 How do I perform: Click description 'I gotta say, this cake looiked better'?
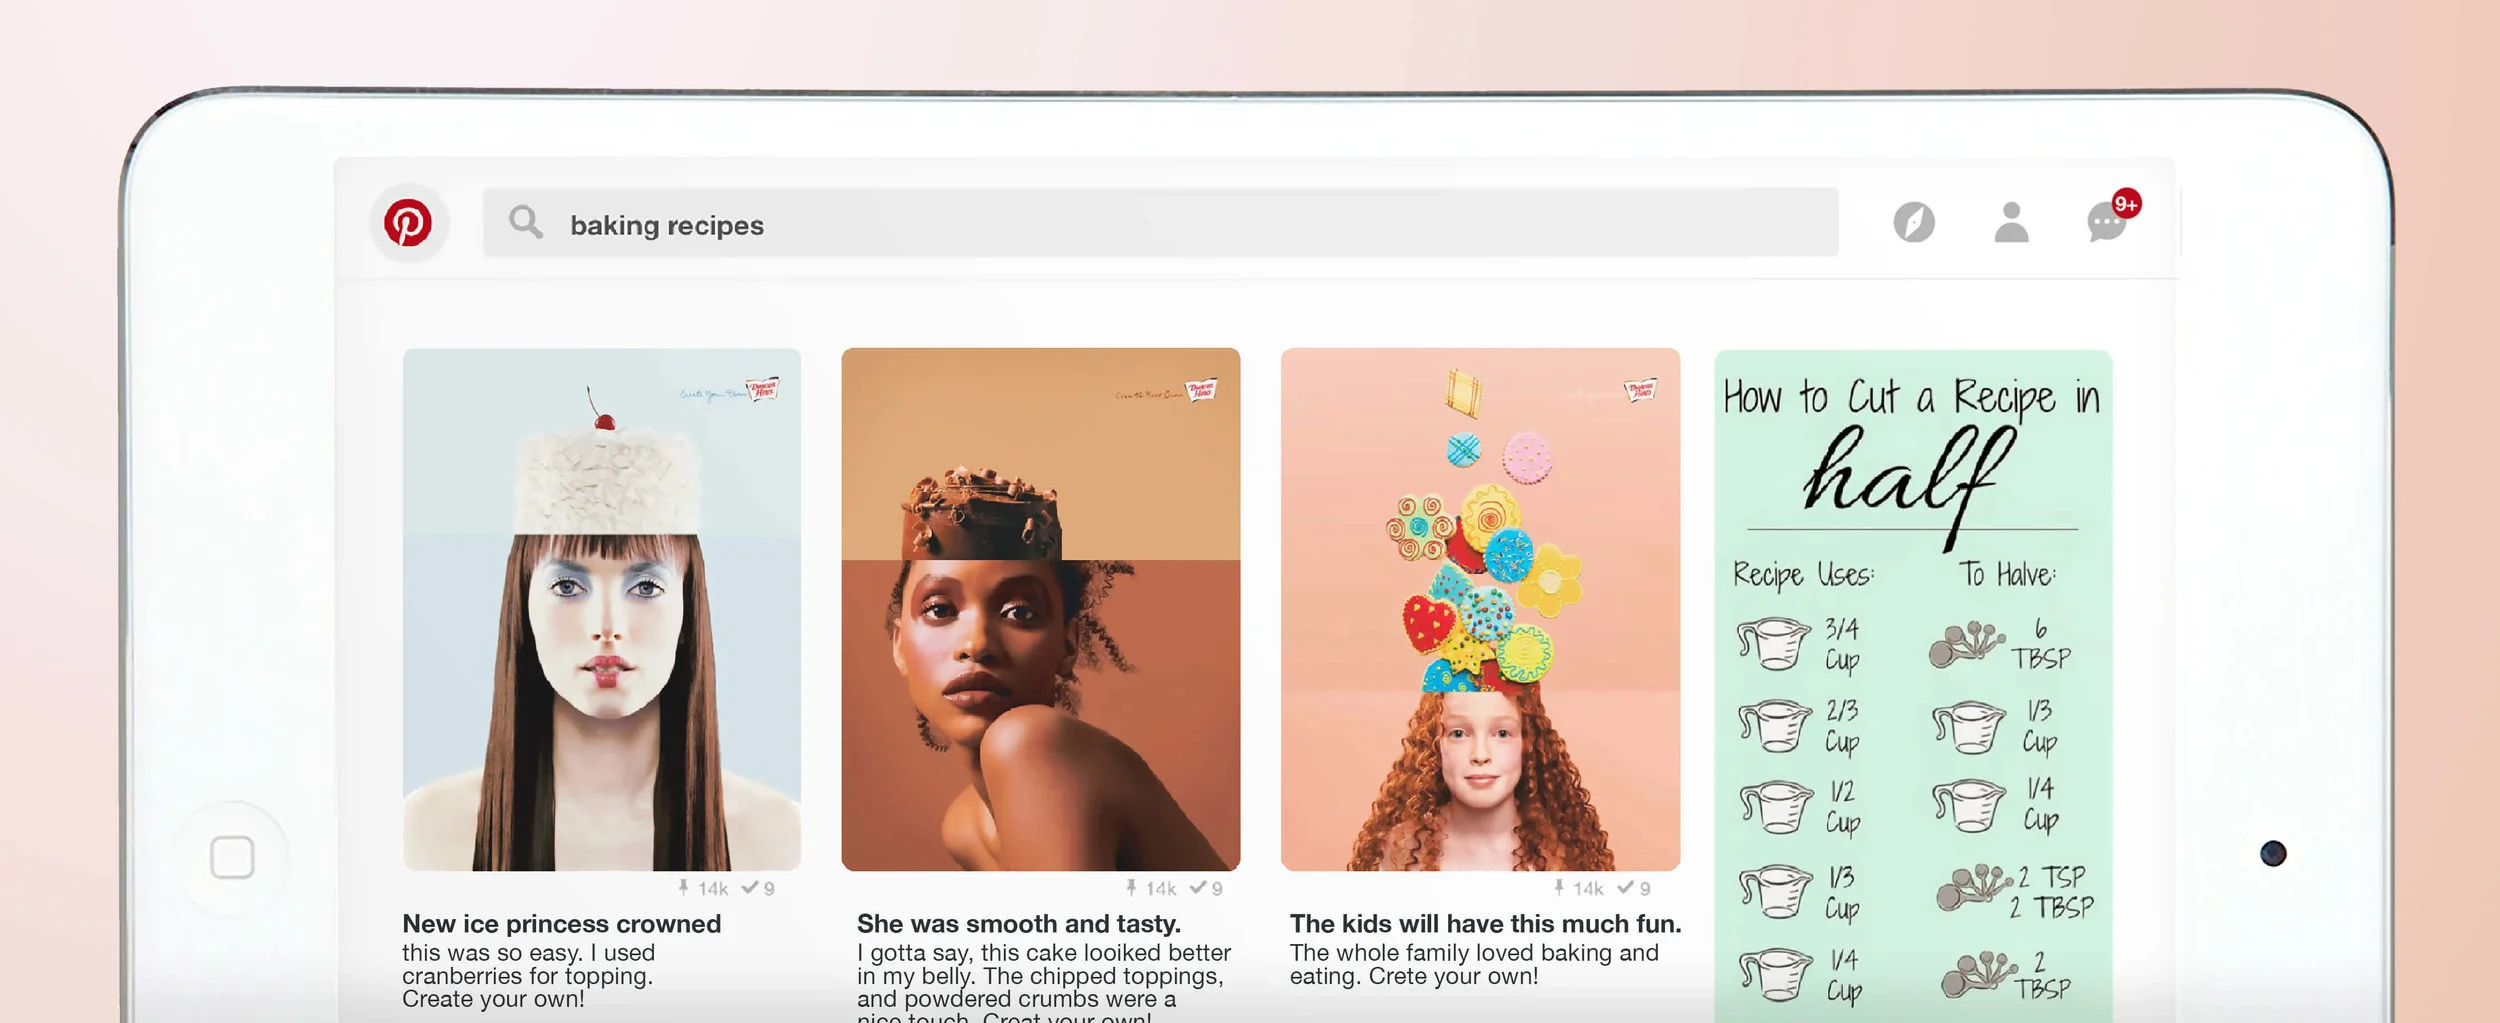point(1044,982)
